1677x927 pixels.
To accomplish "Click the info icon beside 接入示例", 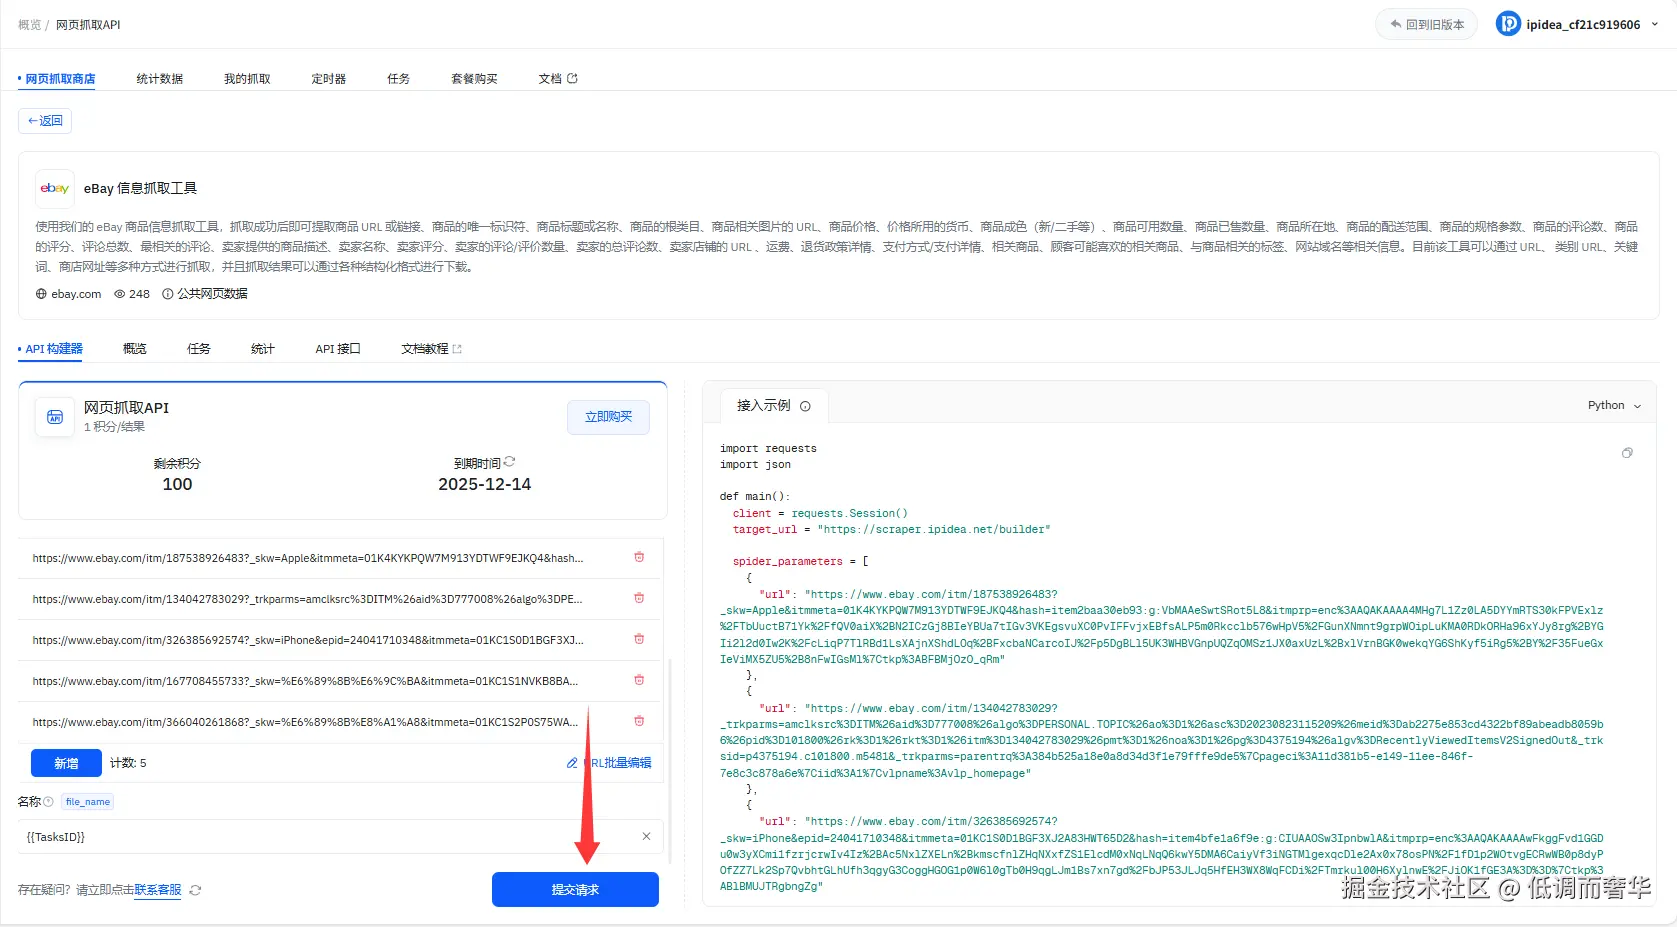I will (x=805, y=406).
